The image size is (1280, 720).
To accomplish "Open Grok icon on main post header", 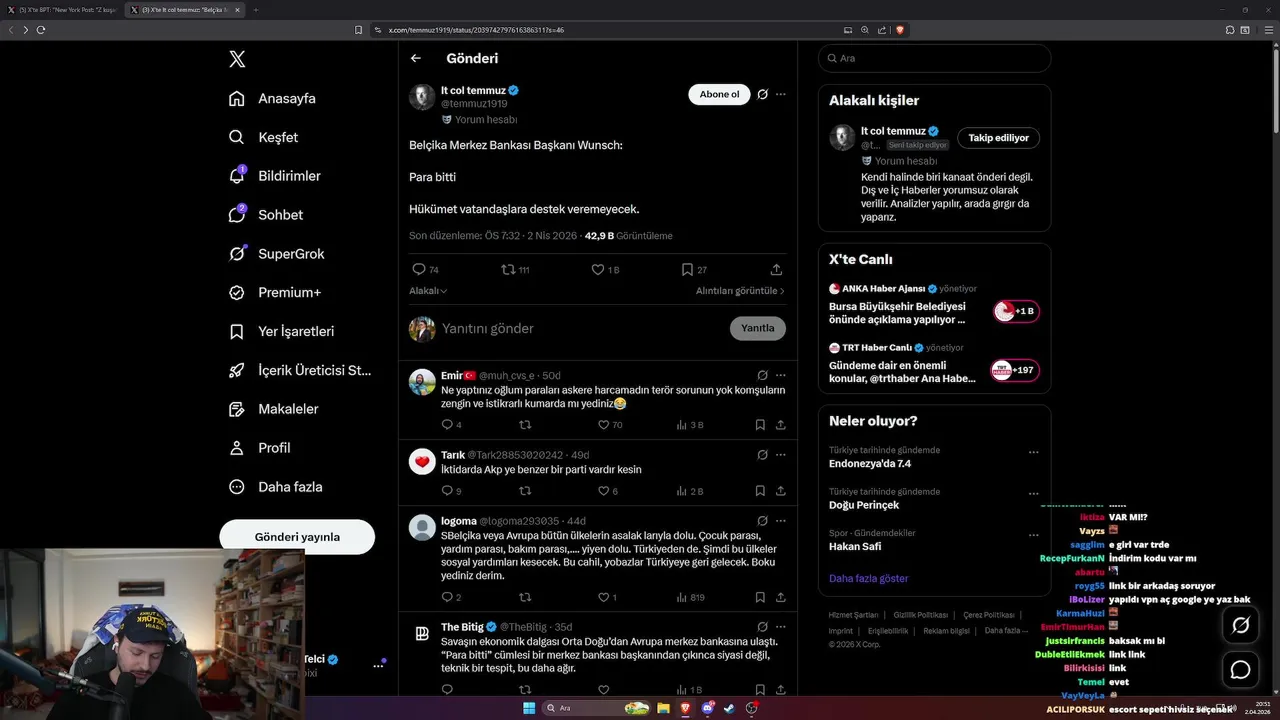I will (762, 95).
